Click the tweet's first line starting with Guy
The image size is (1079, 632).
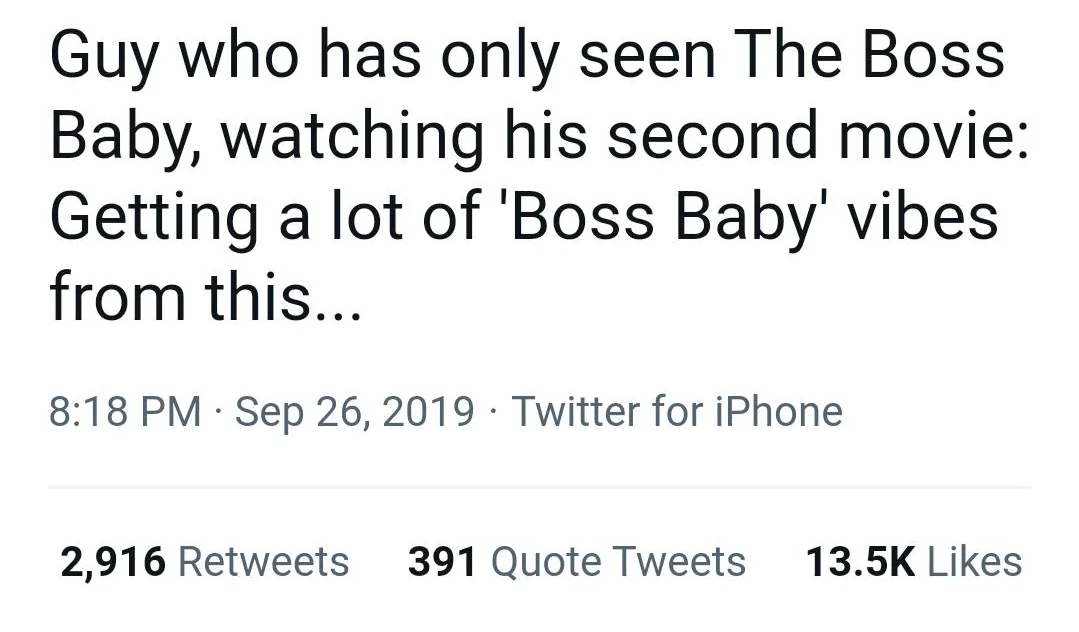click(527, 58)
